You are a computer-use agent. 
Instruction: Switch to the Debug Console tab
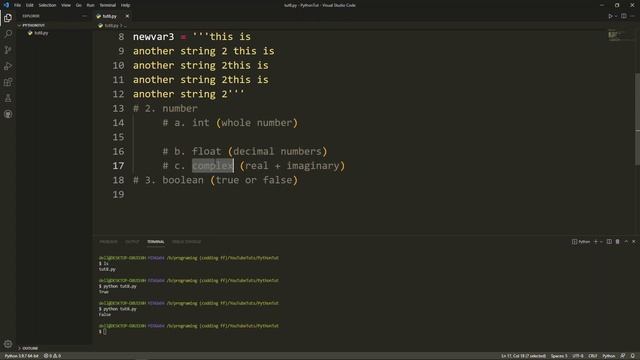coord(187,242)
